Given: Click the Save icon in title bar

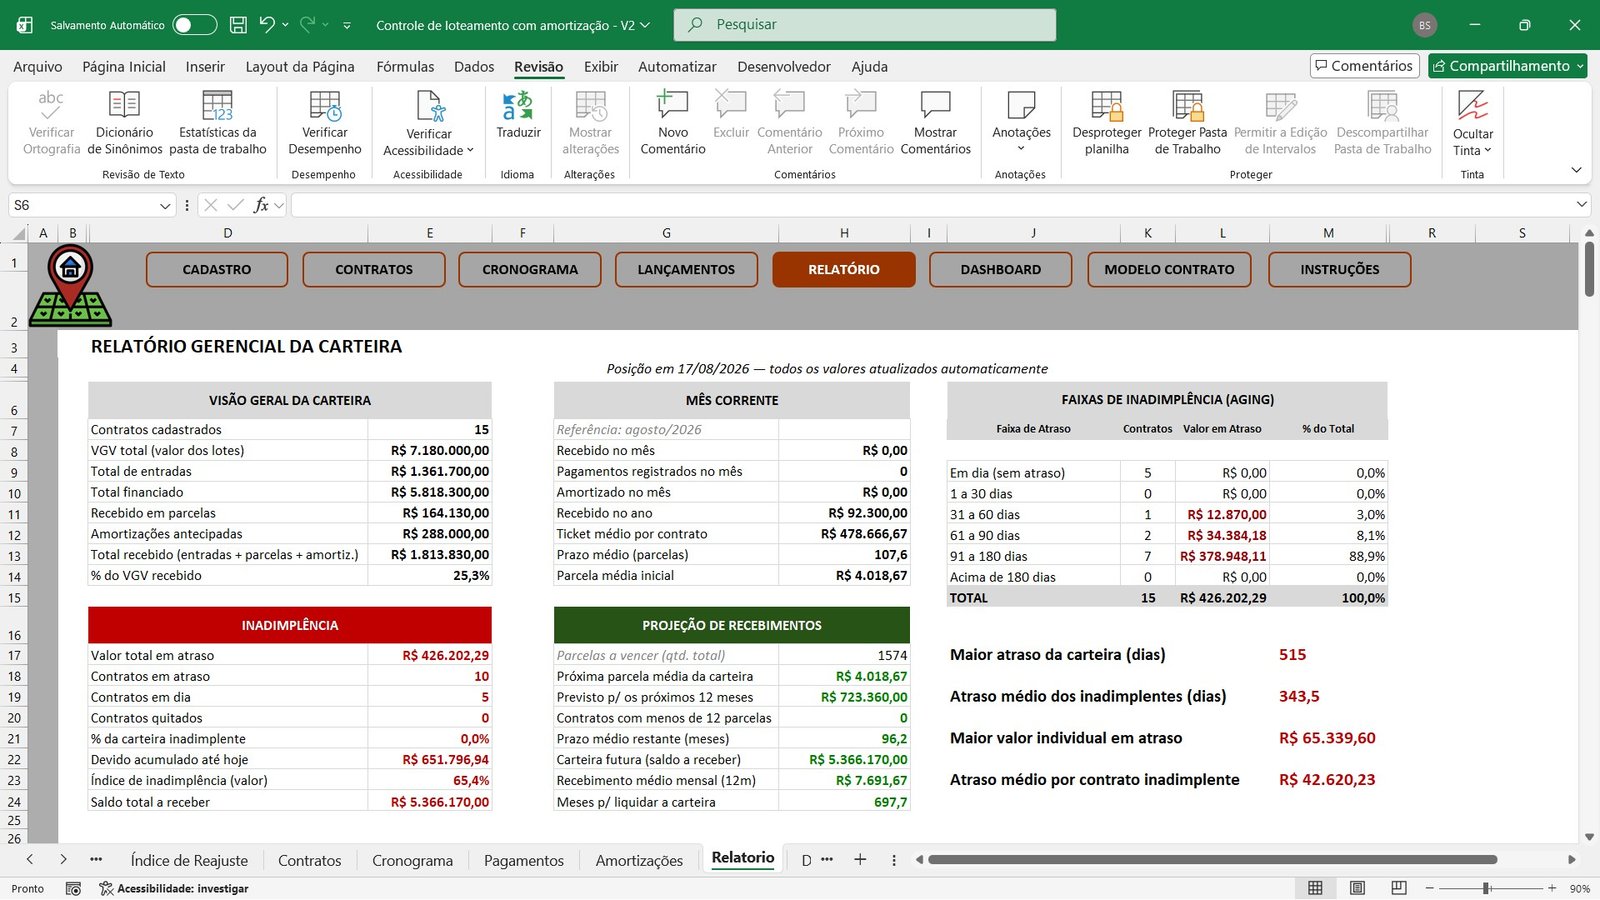Looking at the screenshot, I should (238, 25).
